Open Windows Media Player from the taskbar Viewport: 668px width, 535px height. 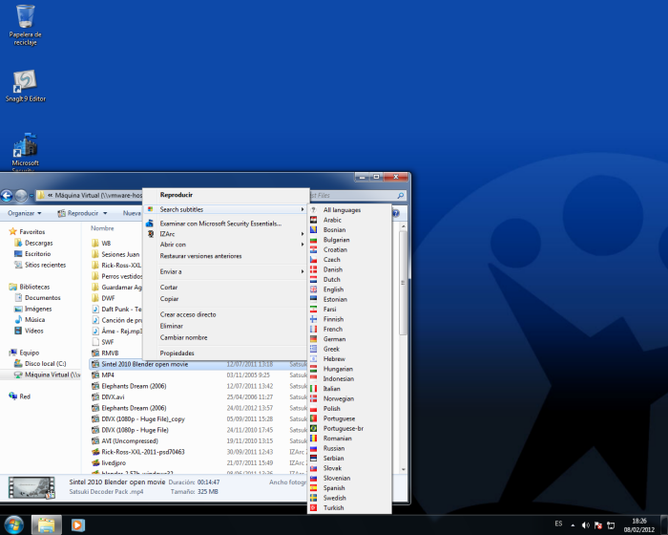(x=78, y=525)
